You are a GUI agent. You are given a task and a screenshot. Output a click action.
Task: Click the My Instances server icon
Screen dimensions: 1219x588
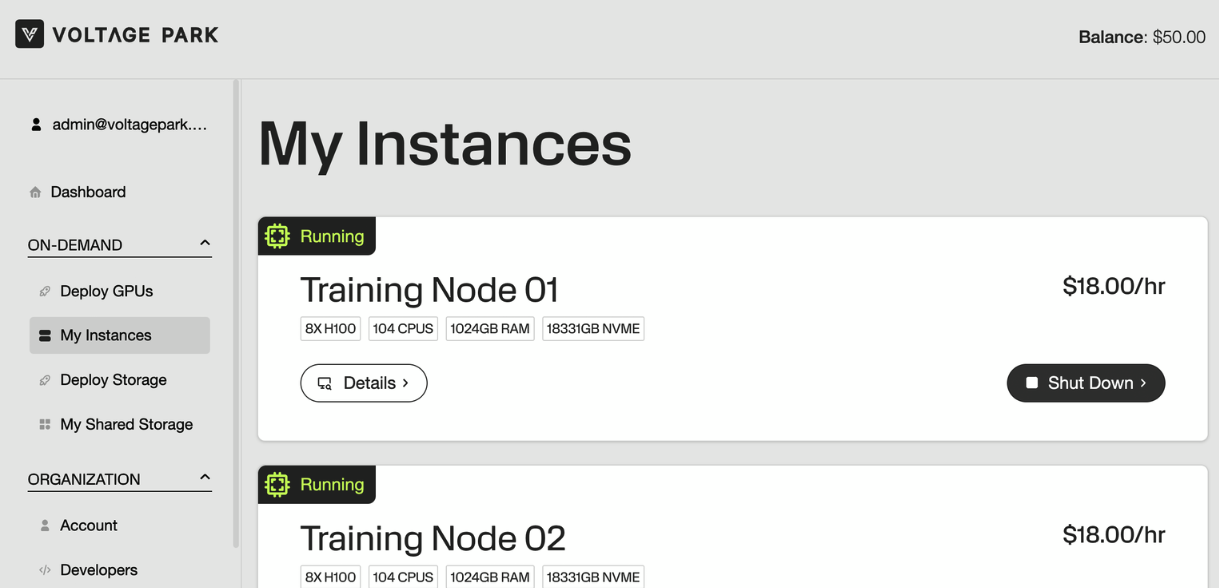(x=44, y=336)
